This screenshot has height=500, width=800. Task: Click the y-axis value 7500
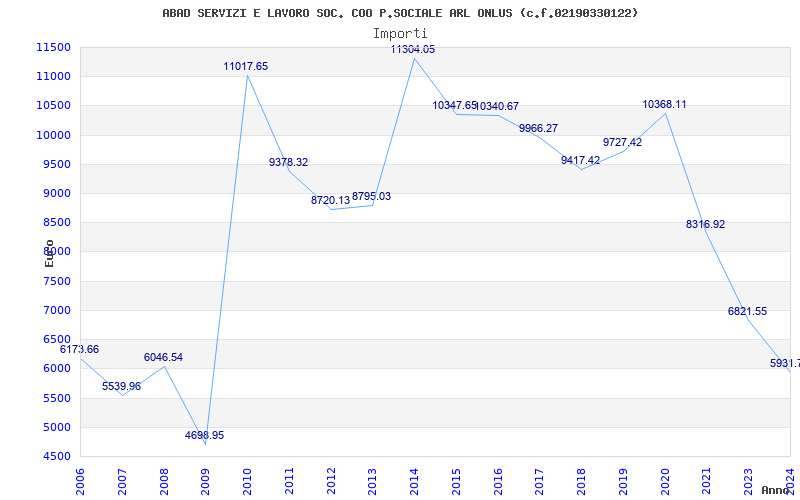(56, 281)
